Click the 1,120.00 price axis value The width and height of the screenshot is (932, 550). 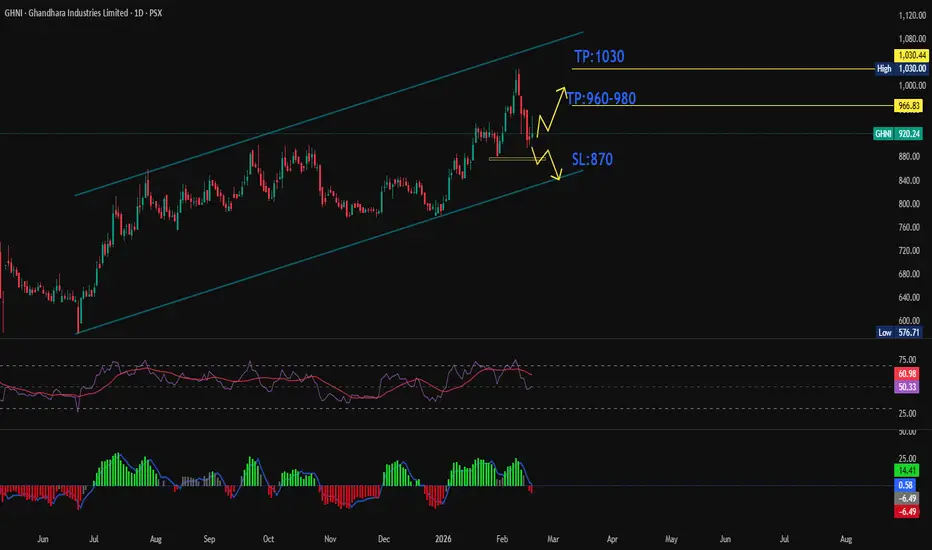[x=912, y=16]
